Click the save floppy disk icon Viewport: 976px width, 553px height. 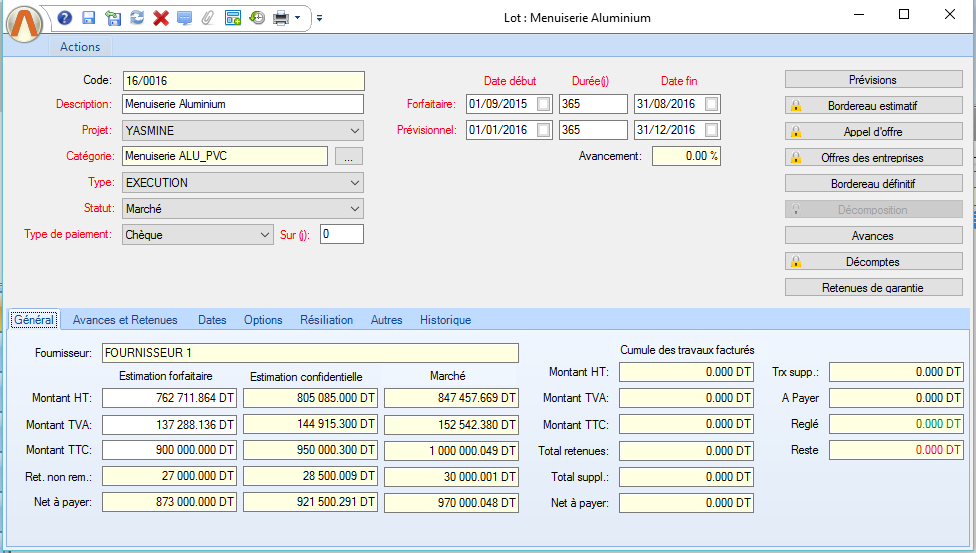88,18
